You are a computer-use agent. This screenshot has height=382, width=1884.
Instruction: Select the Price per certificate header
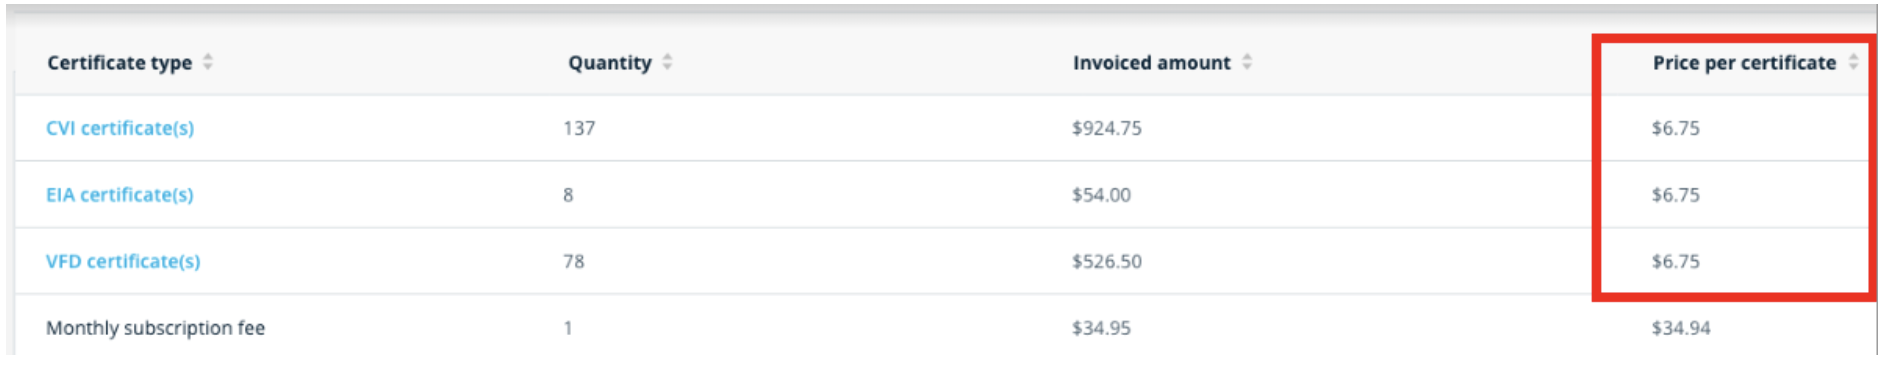click(x=1744, y=63)
